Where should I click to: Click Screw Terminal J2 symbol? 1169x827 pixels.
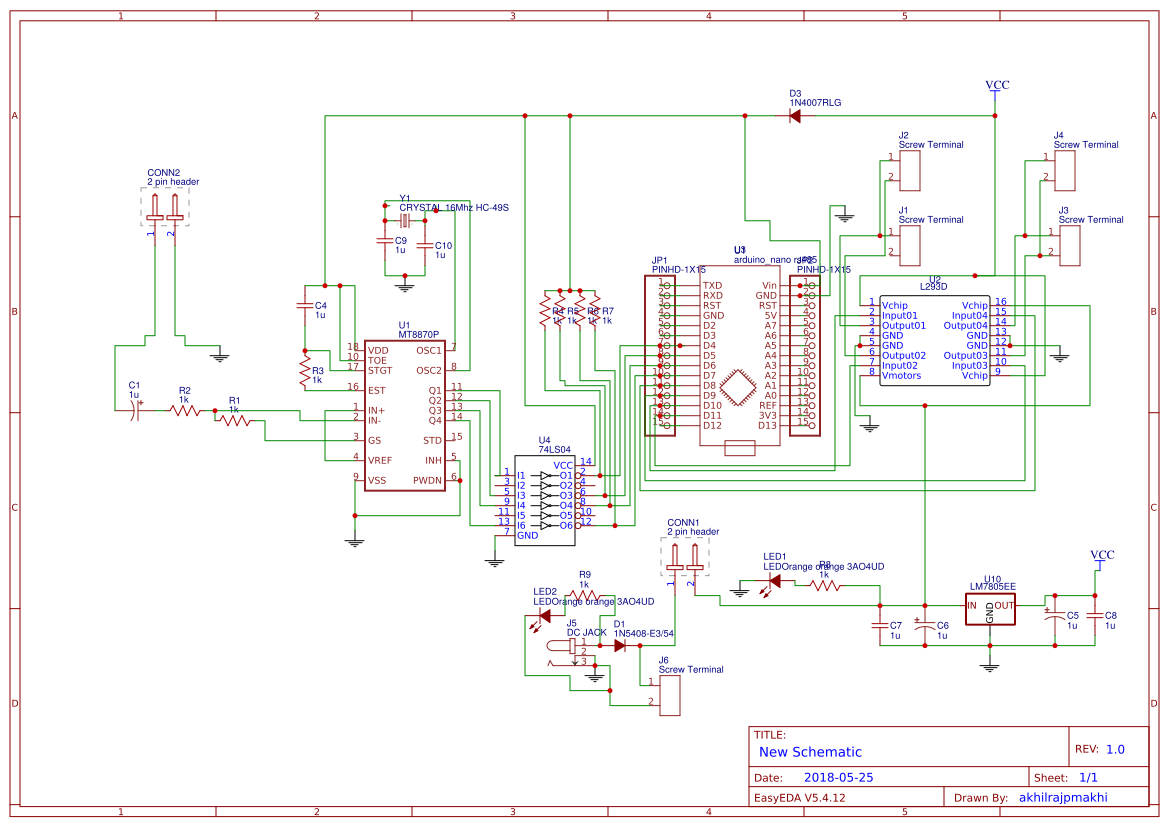(910, 170)
